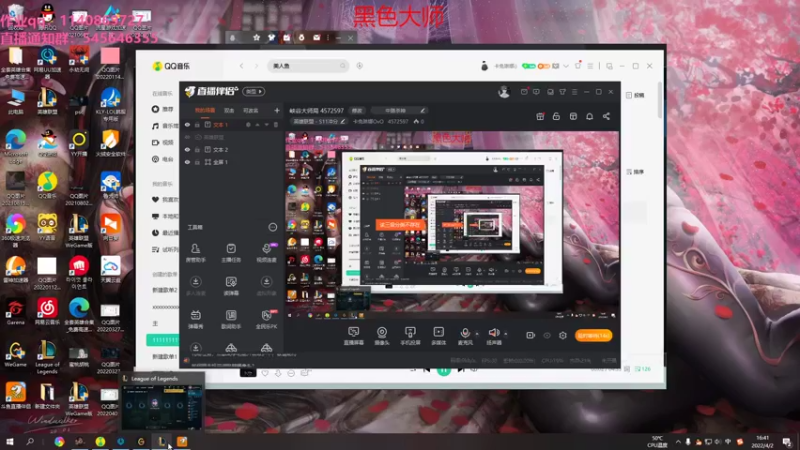The image size is (800, 450).
Task: Switch to the third scene tab in 直播伴侣
Action: (251, 110)
